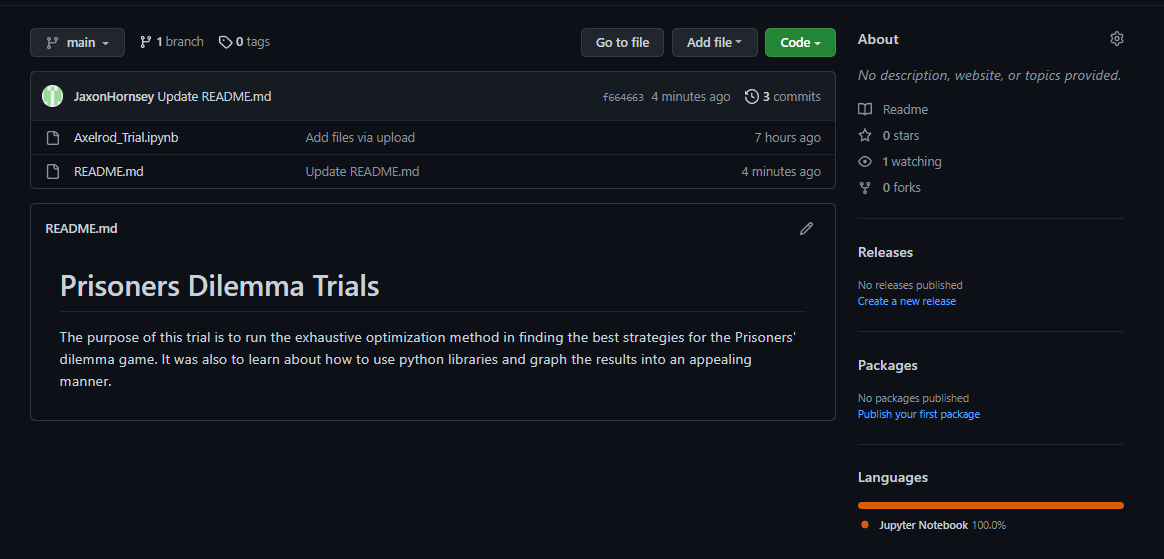Click the file icon beside Axelrod_Trial.ipynb
Screen dimensions: 1164x559
click(53, 138)
